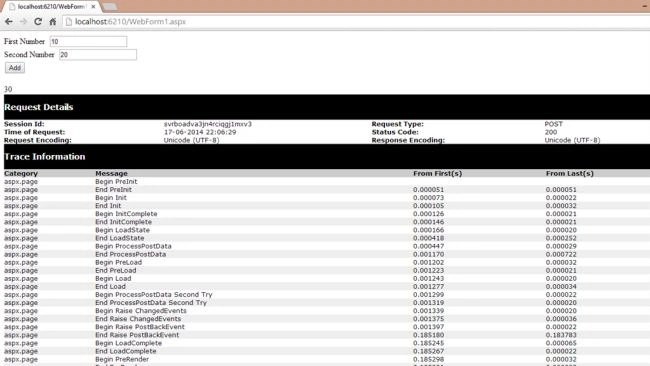Click the End PreInit message
This screenshot has width=650, height=366.
click(x=114, y=189)
